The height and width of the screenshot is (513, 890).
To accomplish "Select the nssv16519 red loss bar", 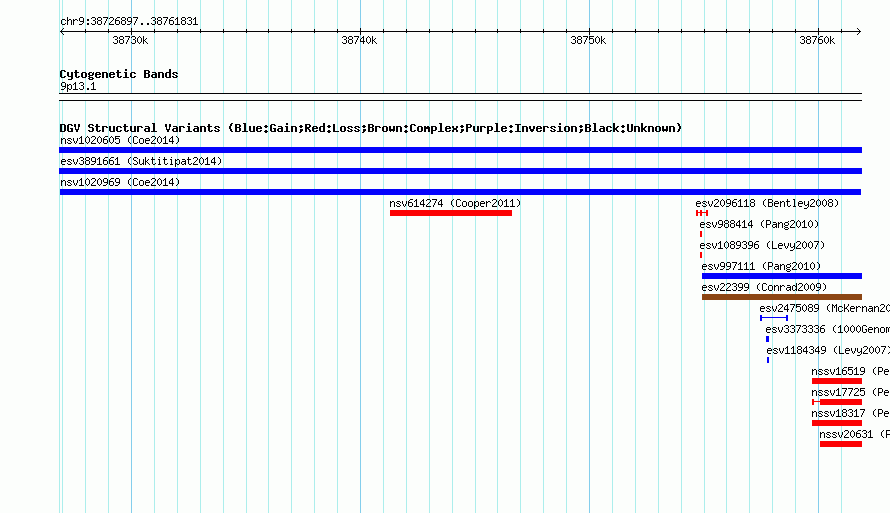I will pyautogui.click(x=837, y=381).
